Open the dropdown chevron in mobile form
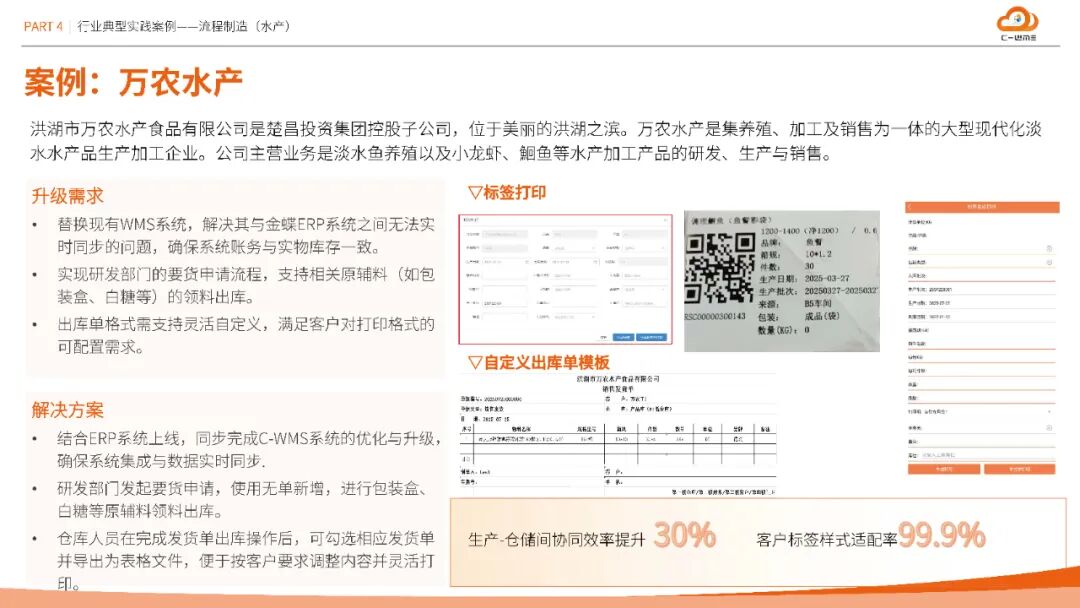 [x=1049, y=412]
